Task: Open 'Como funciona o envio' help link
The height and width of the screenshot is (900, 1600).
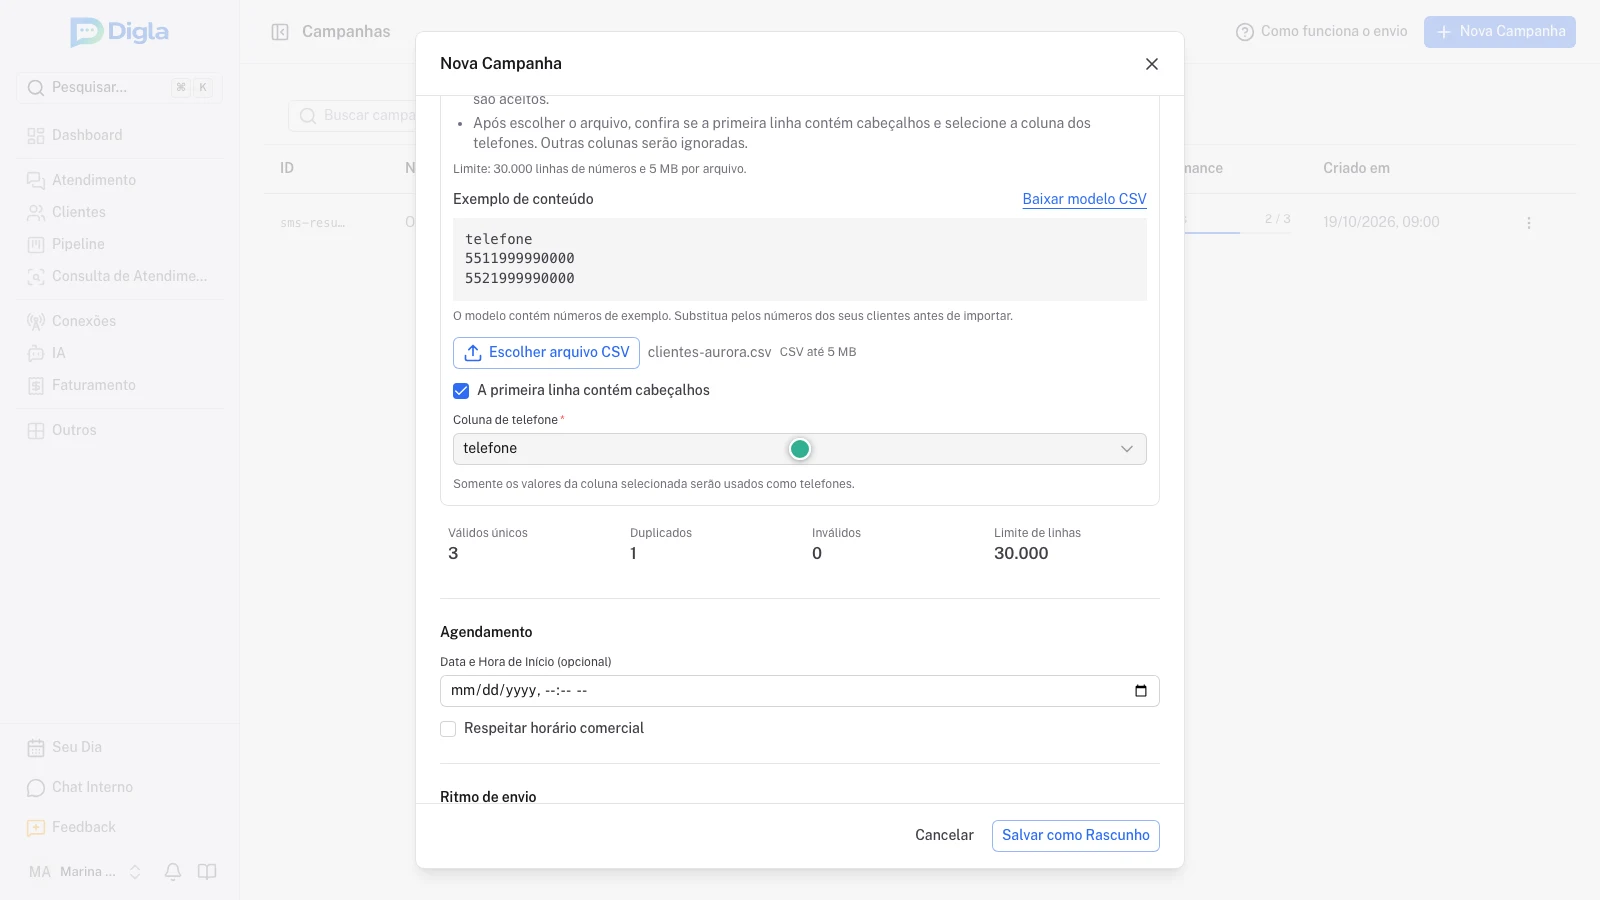Action: [1322, 32]
